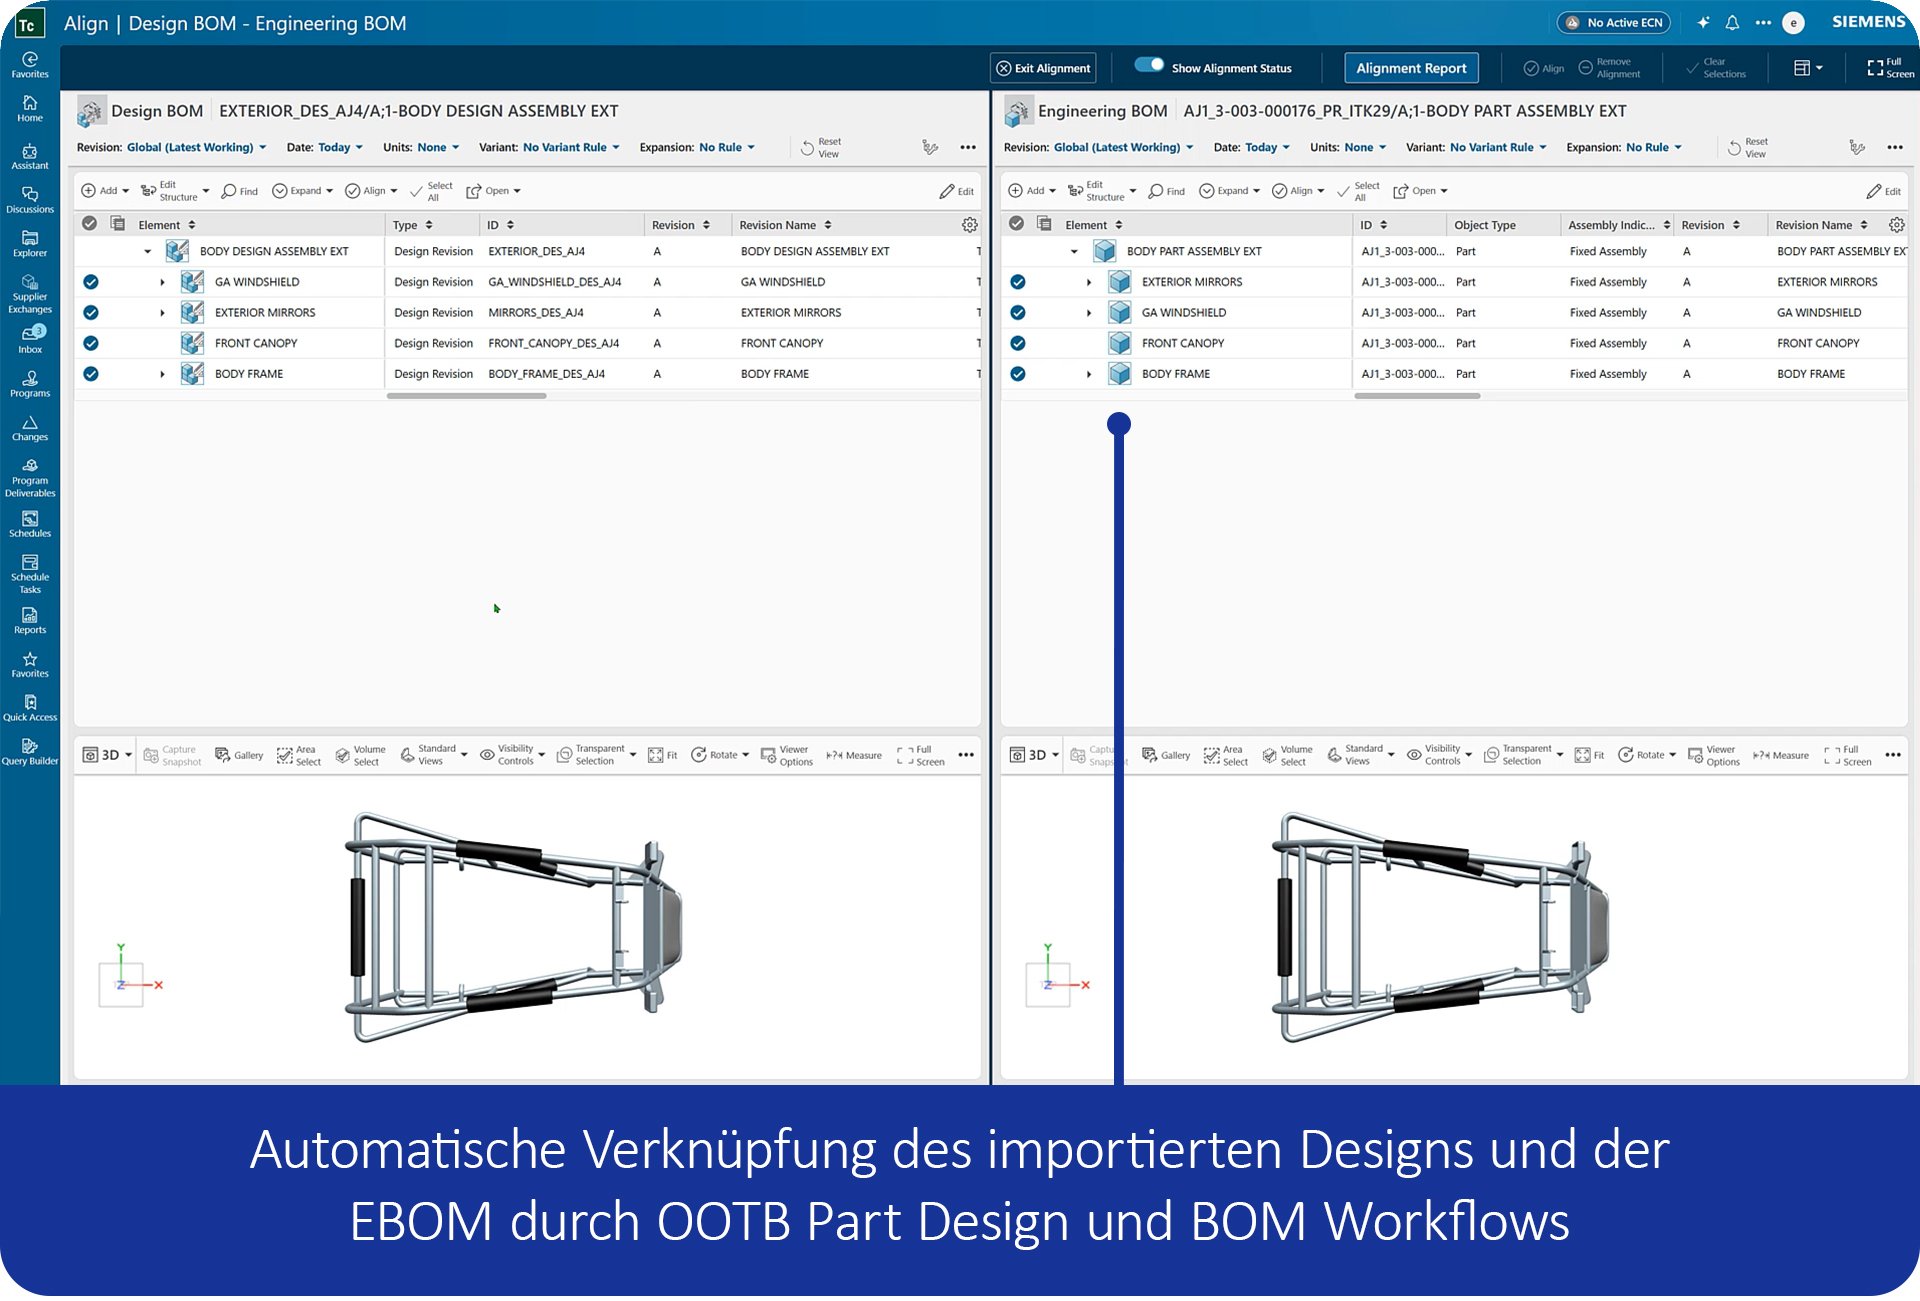
Task: Open Supplier Exchanges sidebar item
Action: (x=30, y=294)
